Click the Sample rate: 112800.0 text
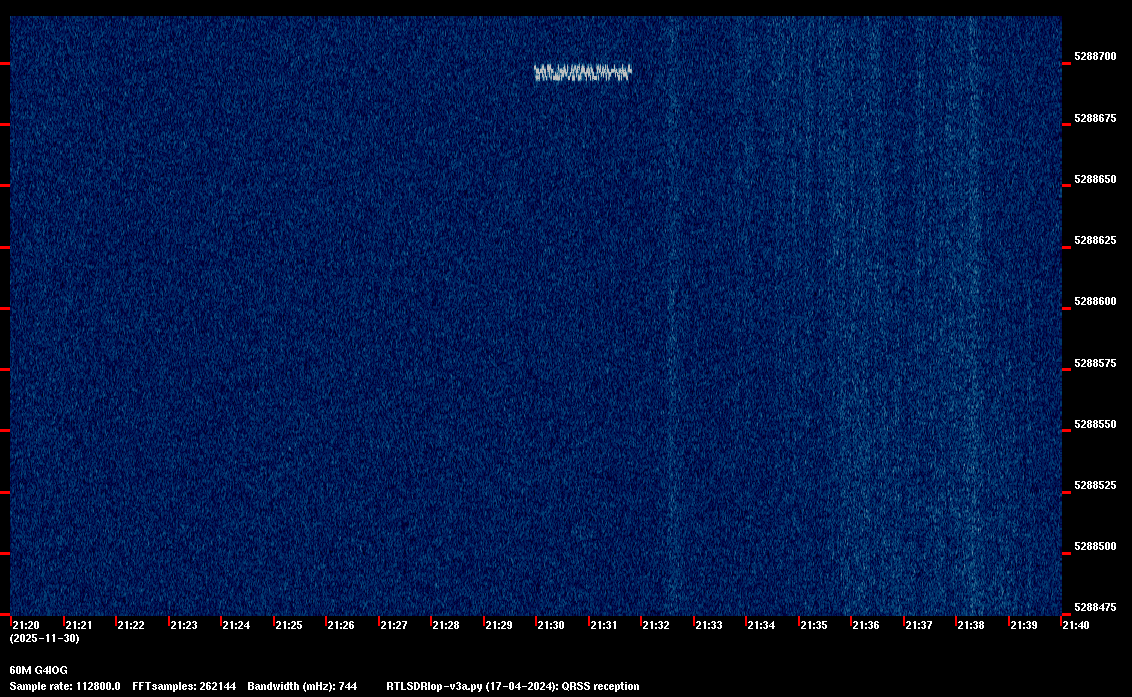 [65, 686]
